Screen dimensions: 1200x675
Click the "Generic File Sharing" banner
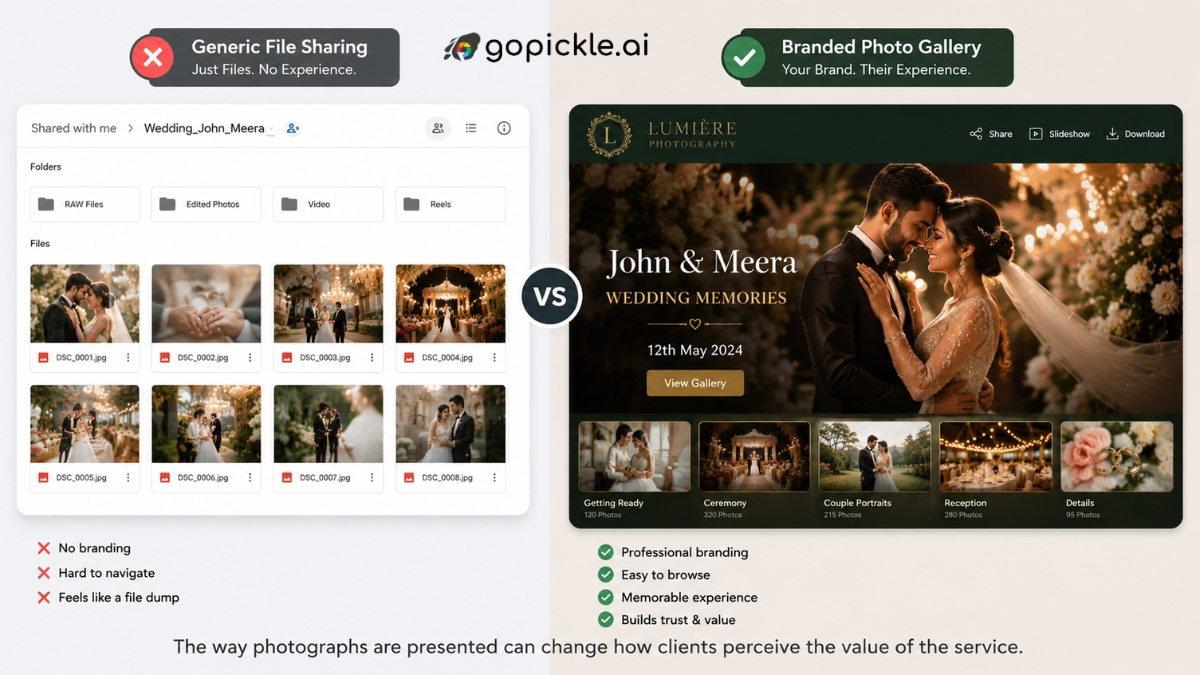pyautogui.click(x=266, y=57)
